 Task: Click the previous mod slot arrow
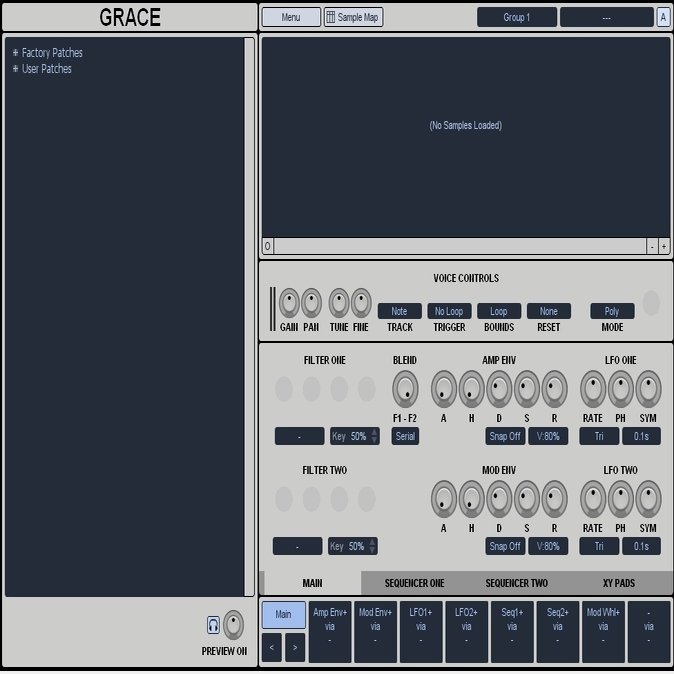pos(272,647)
